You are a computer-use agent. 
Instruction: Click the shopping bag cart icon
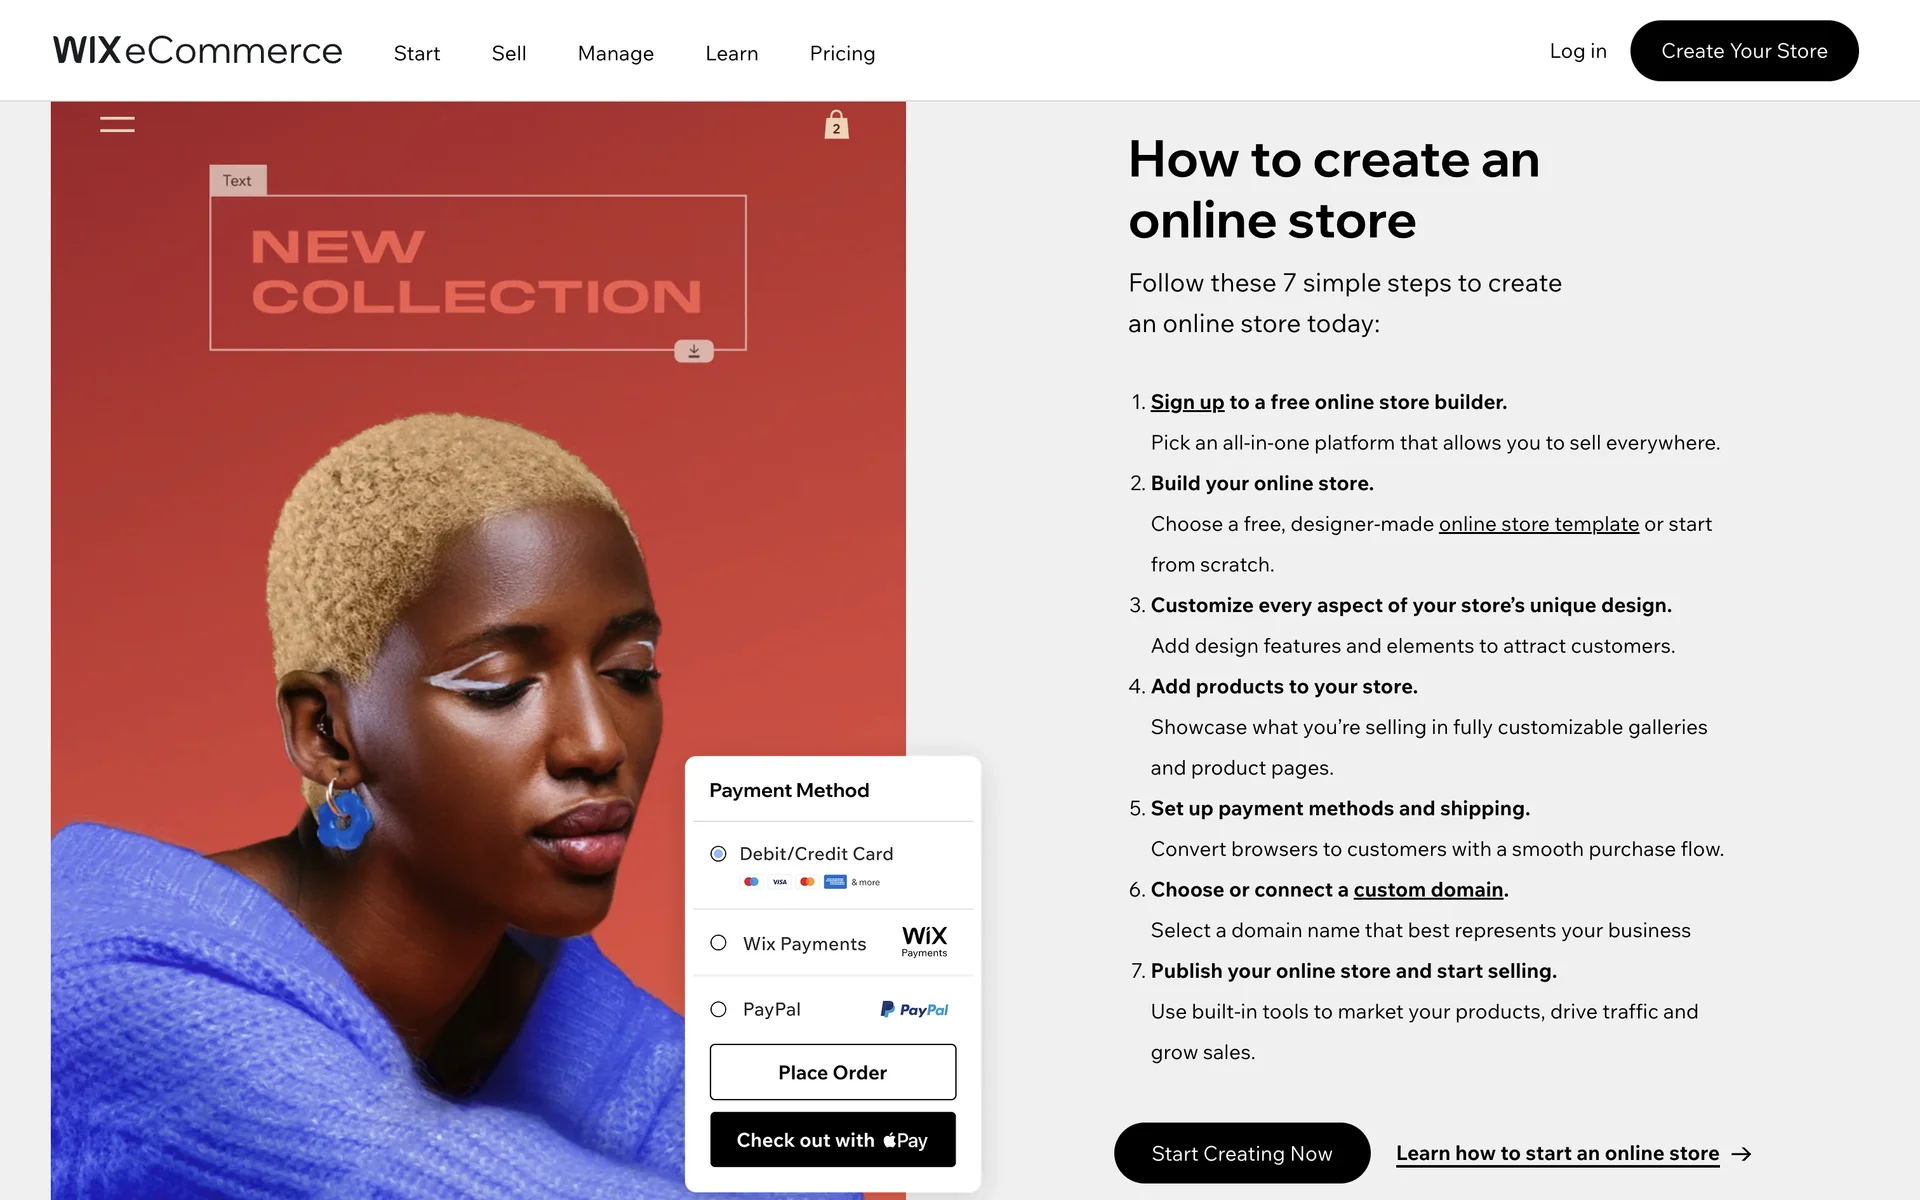pyautogui.click(x=836, y=125)
